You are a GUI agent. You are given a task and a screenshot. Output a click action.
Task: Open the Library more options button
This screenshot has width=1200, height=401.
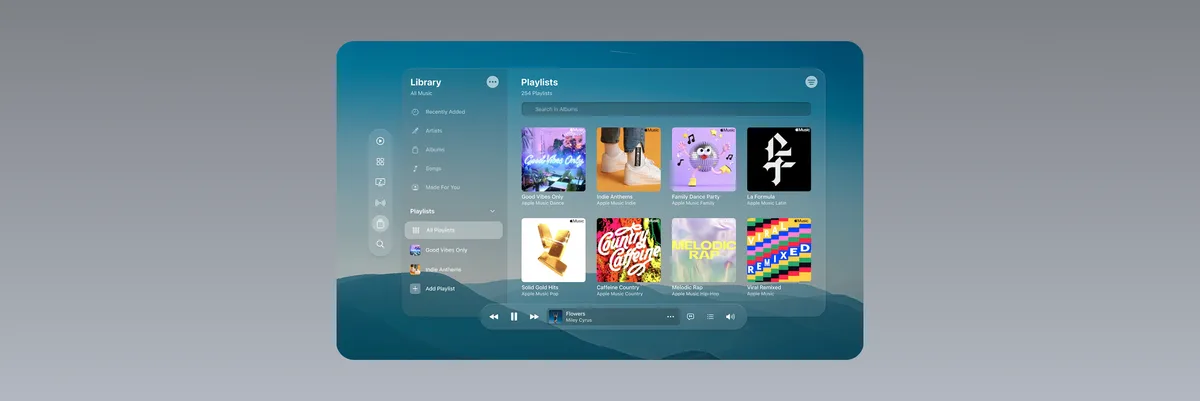point(492,82)
